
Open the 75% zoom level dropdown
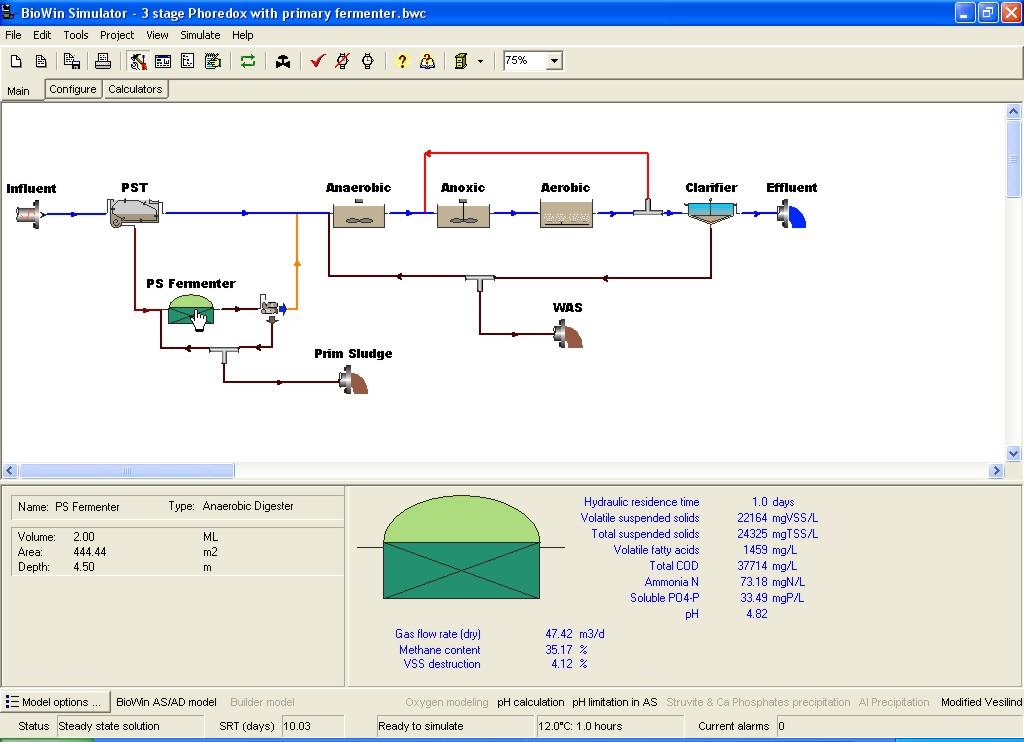[554, 61]
